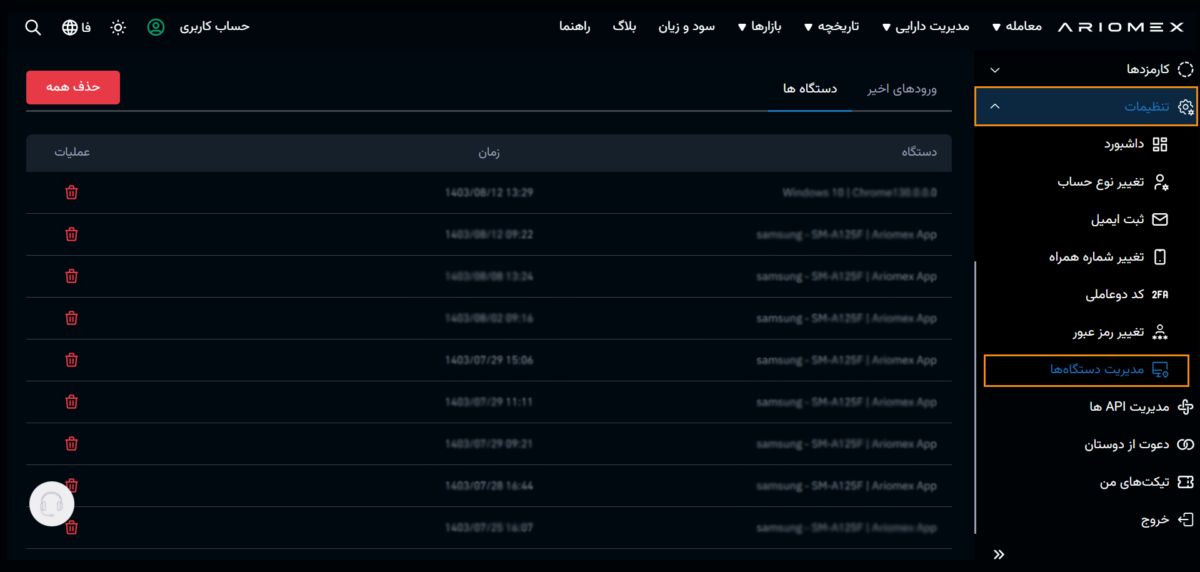Image resolution: width=1200 pixels, height=572 pixels.
Task: Toggle light/dark theme sun icon
Action: [x=118, y=27]
